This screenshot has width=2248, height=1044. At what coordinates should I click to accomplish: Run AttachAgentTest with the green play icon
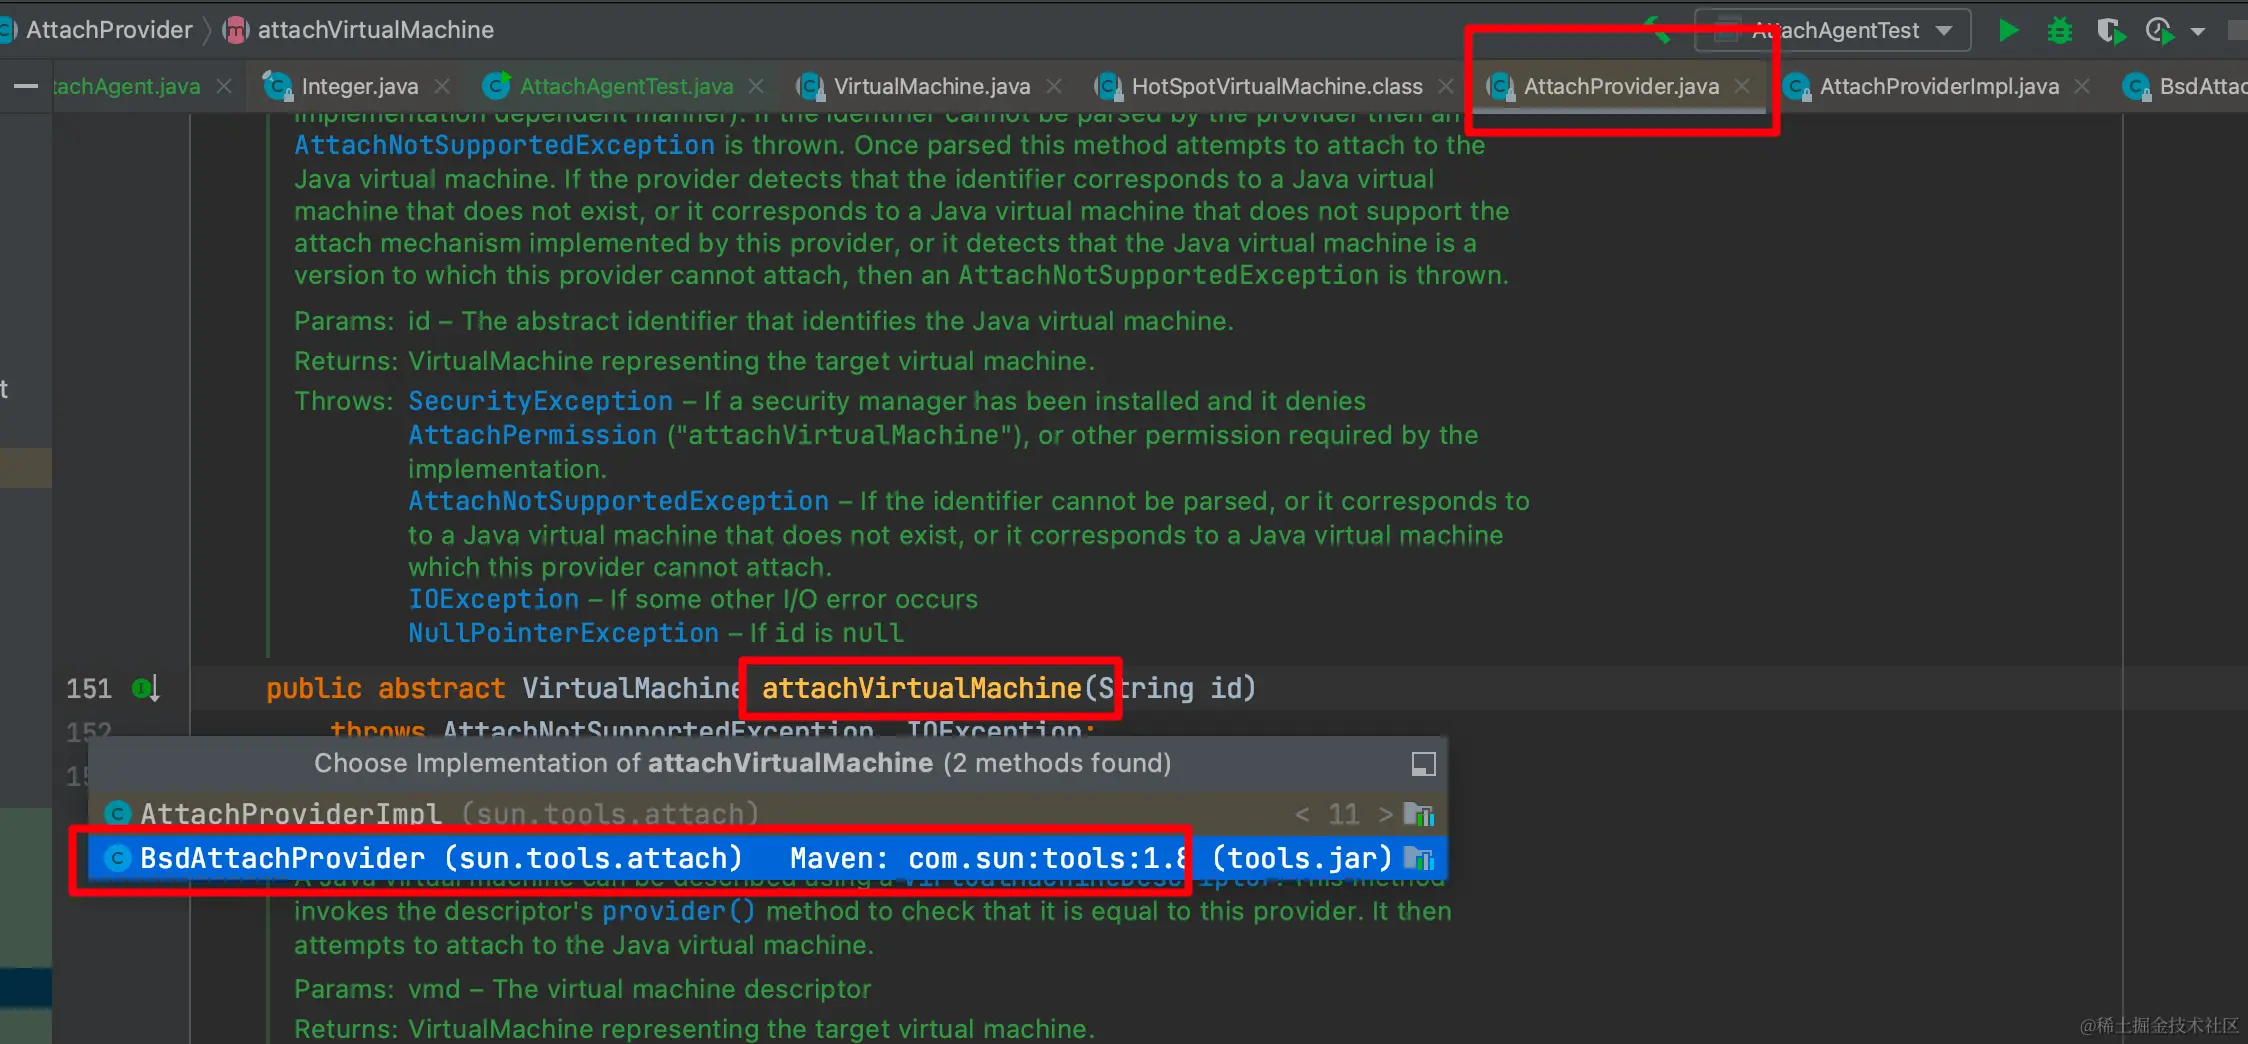[x=2008, y=31]
